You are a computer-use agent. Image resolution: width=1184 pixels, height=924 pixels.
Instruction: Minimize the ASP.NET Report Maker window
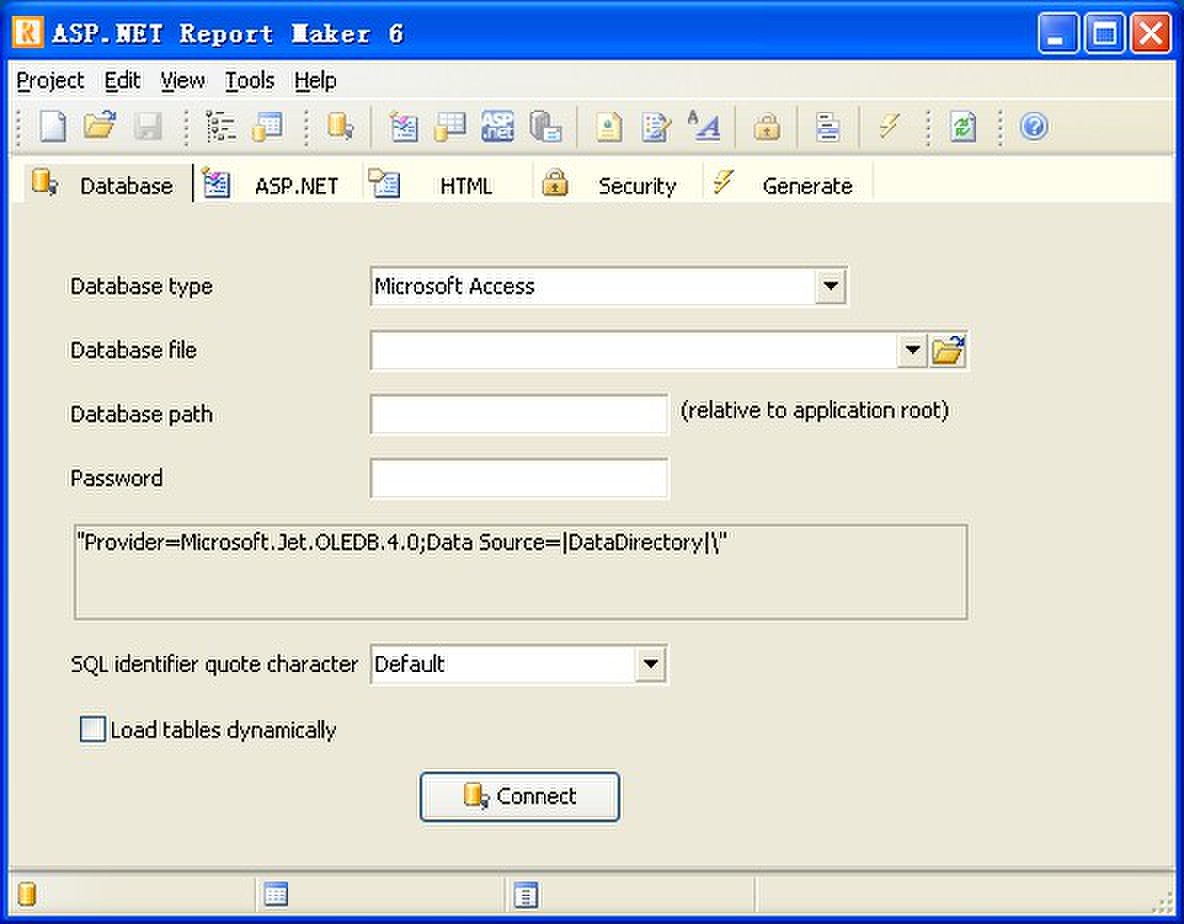click(1057, 34)
